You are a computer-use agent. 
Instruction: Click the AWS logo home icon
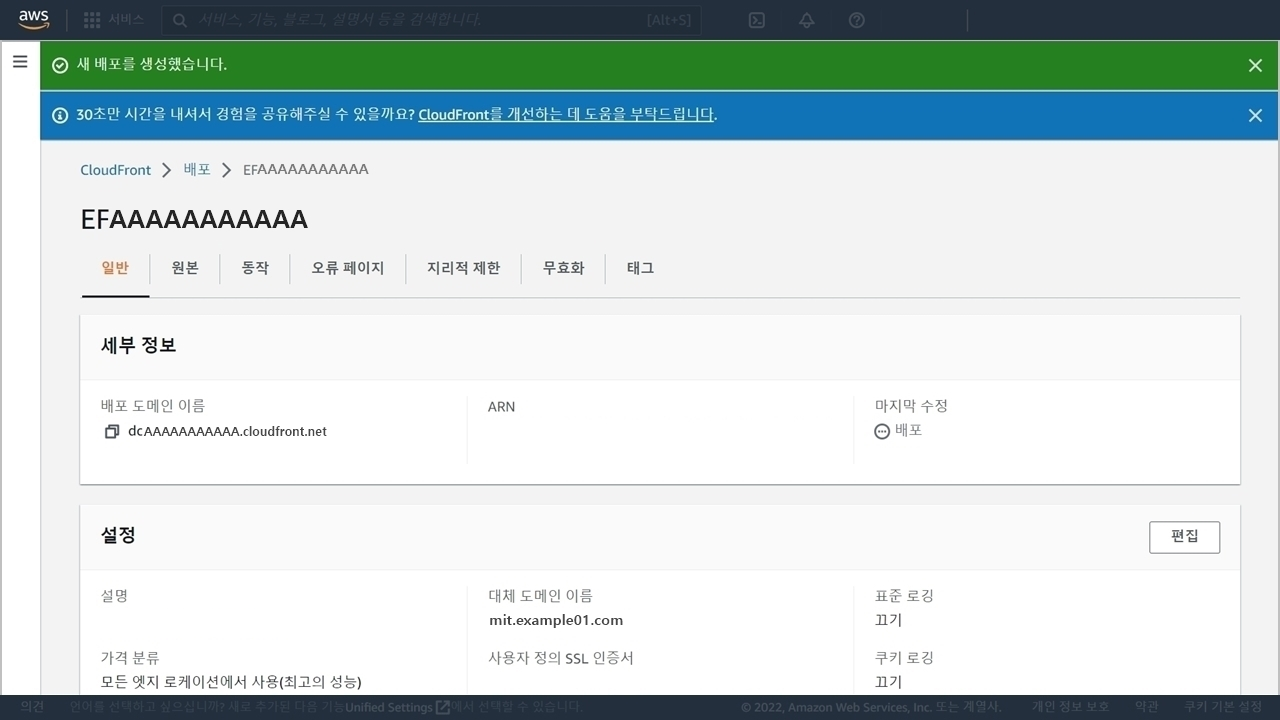pyautogui.click(x=34, y=20)
